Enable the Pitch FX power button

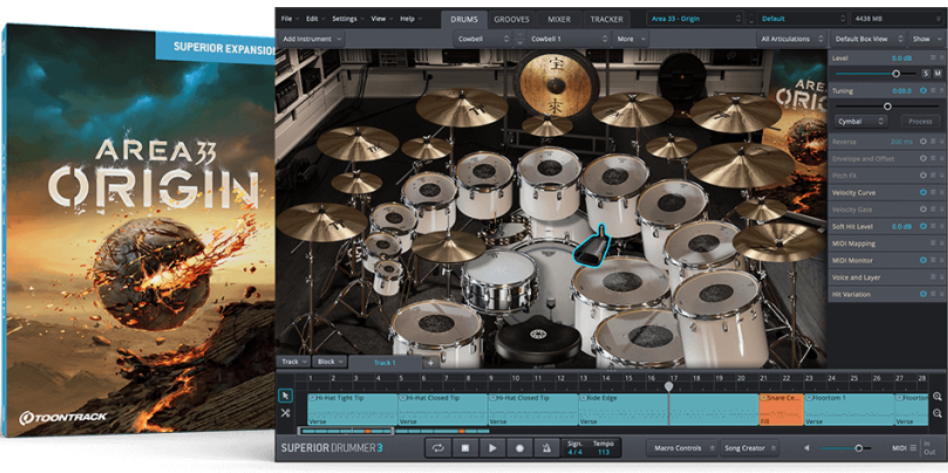pos(923,175)
